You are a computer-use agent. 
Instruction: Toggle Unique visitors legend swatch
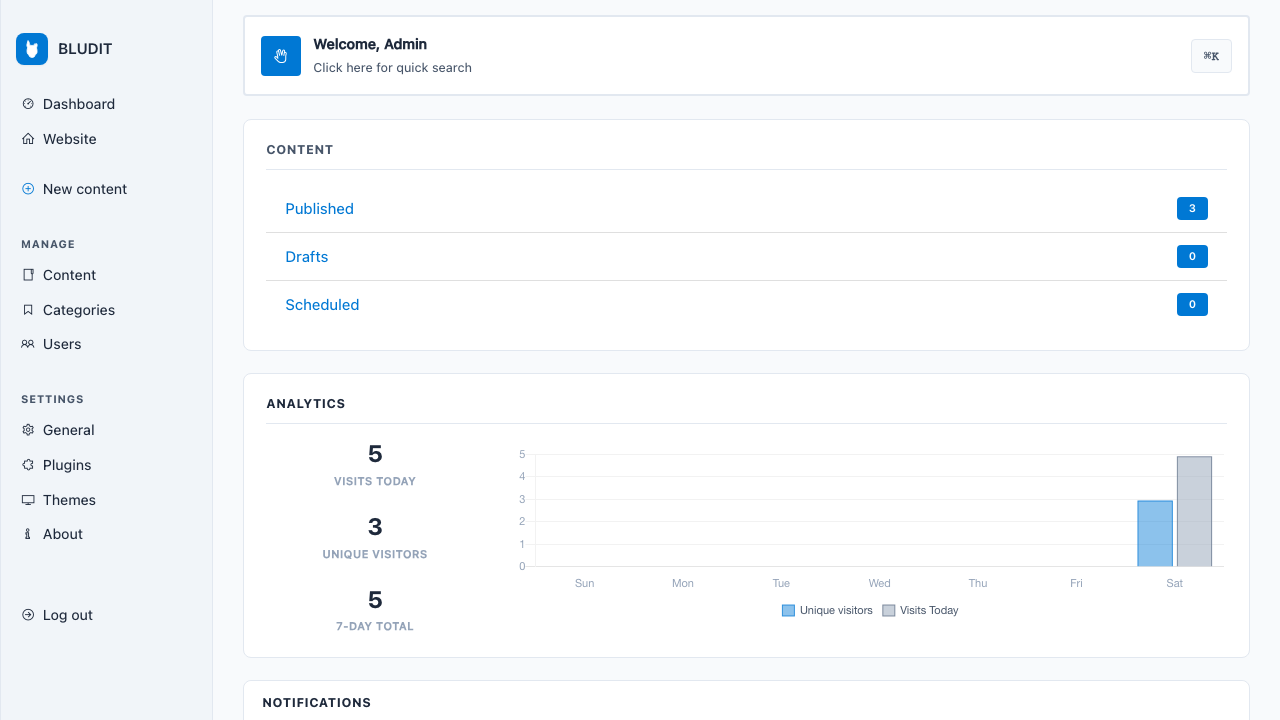788,610
